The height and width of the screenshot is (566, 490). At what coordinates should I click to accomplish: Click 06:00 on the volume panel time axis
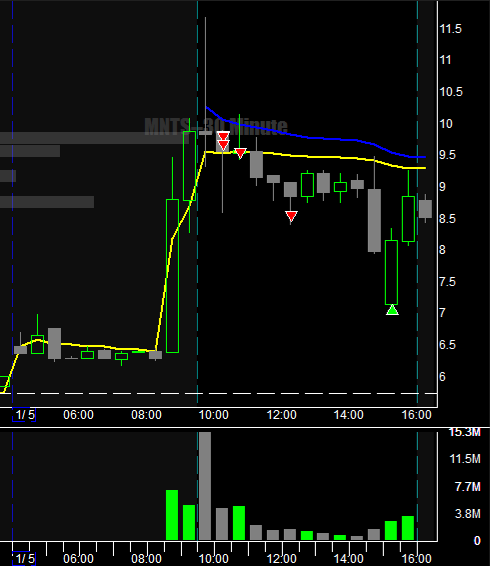[78, 559]
